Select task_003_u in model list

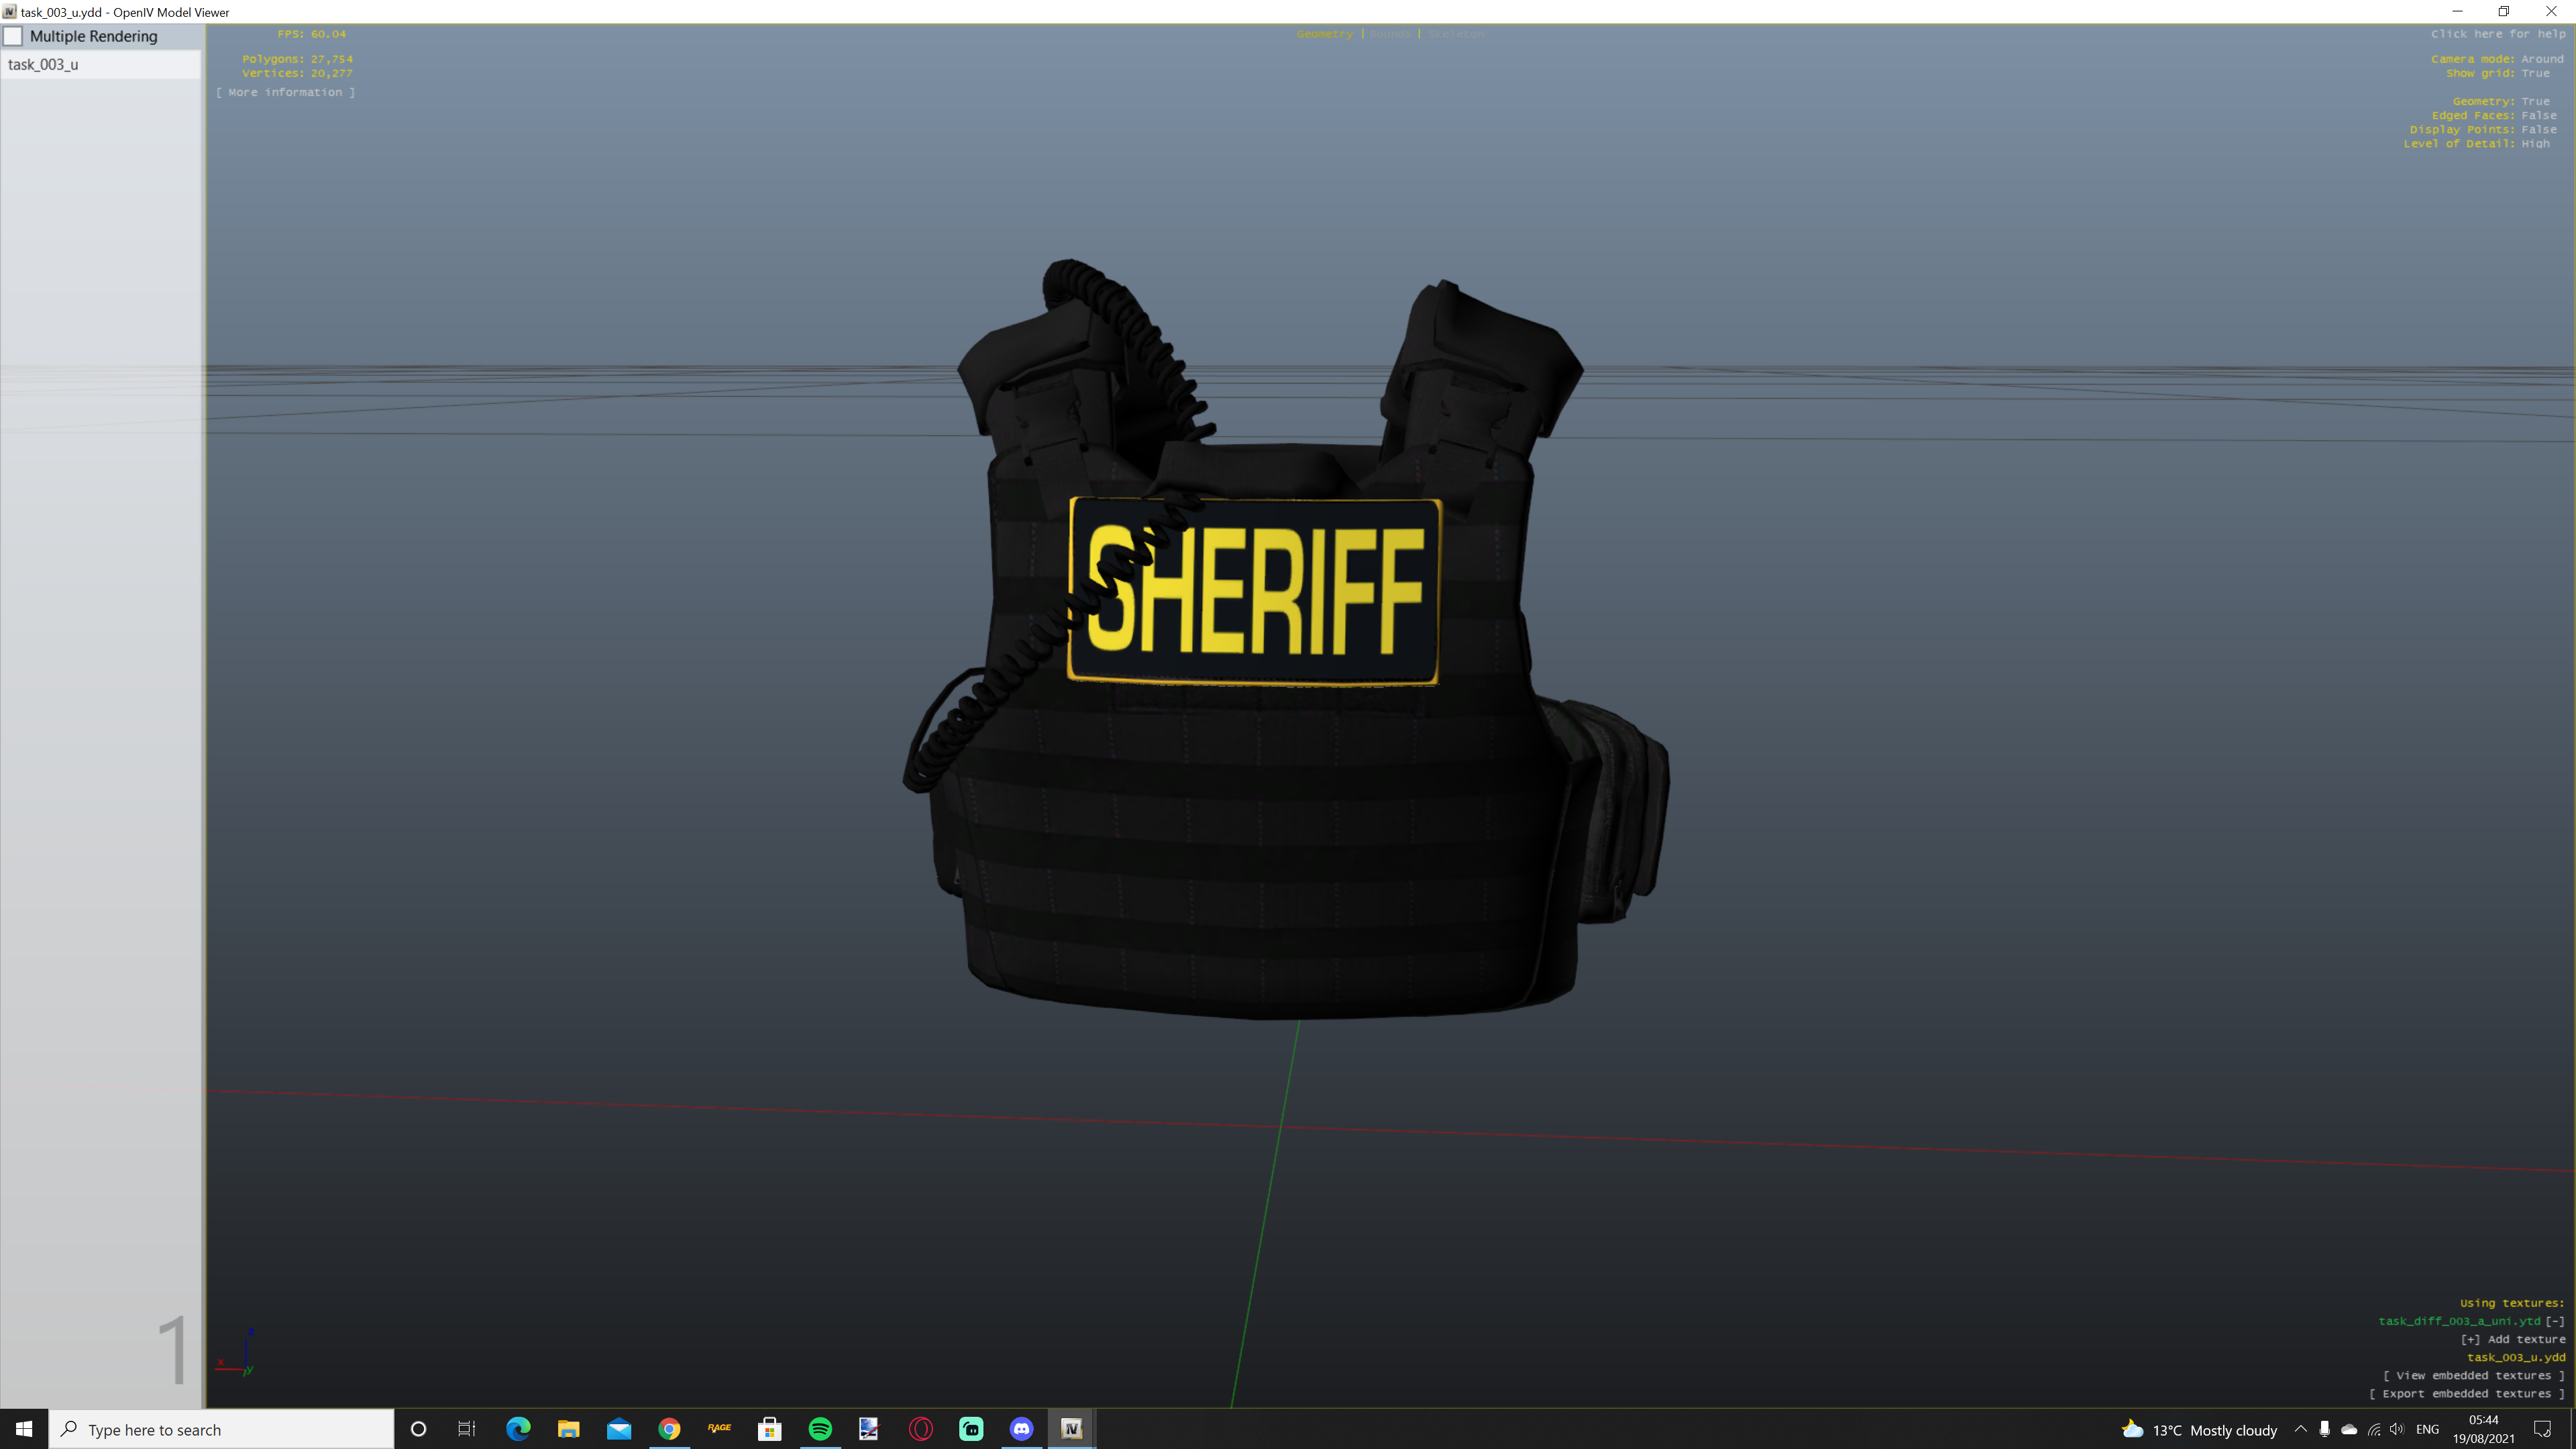coord(43,64)
